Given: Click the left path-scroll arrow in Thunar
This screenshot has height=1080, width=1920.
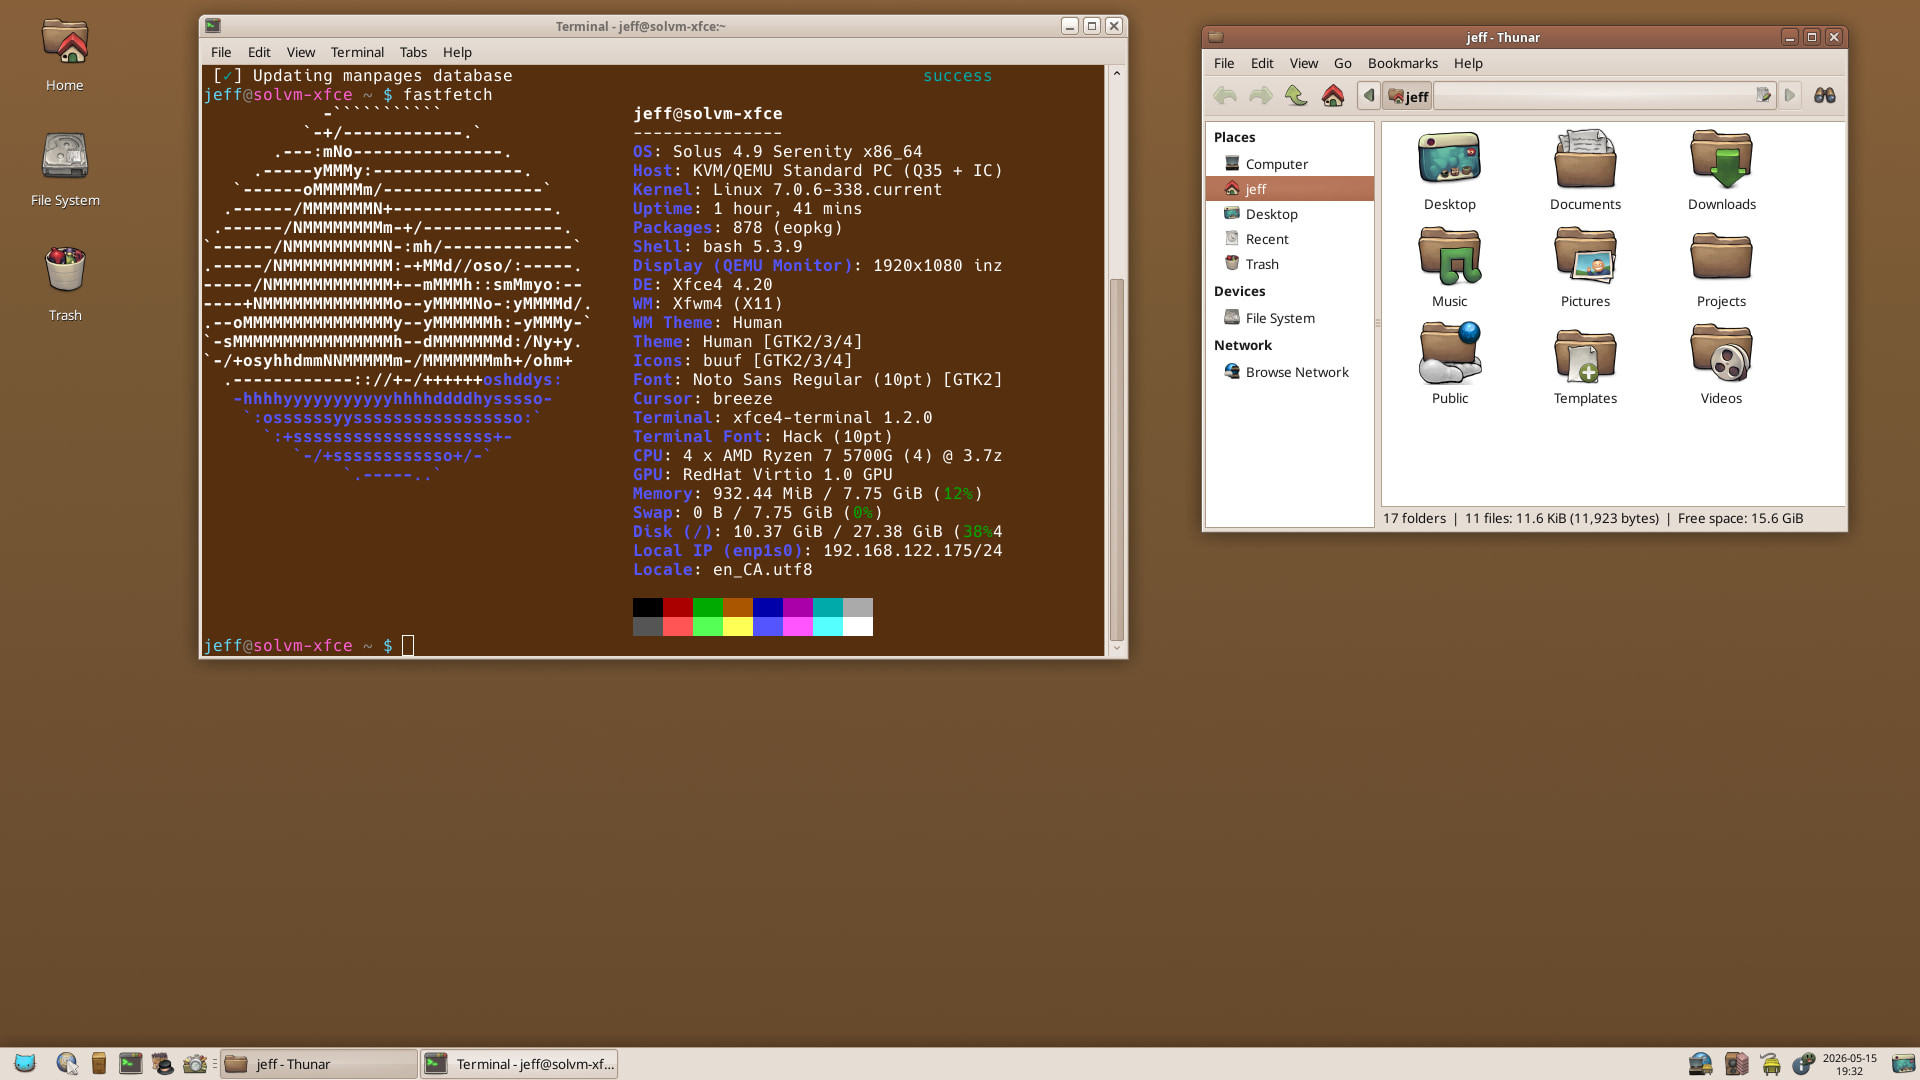Looking at the screenshot, I should [x=1369, y=96].
